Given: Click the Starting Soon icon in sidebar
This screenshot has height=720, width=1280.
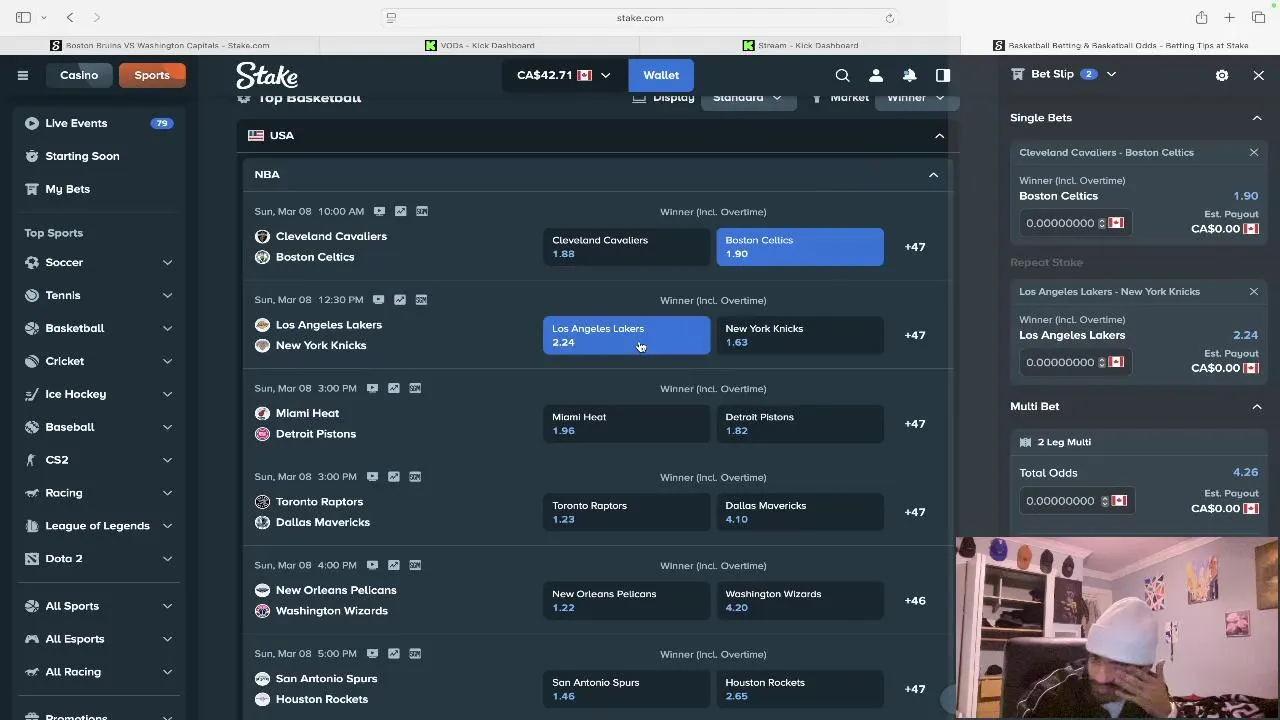Looking at the screenshot, I should click(x=32, y=156).
